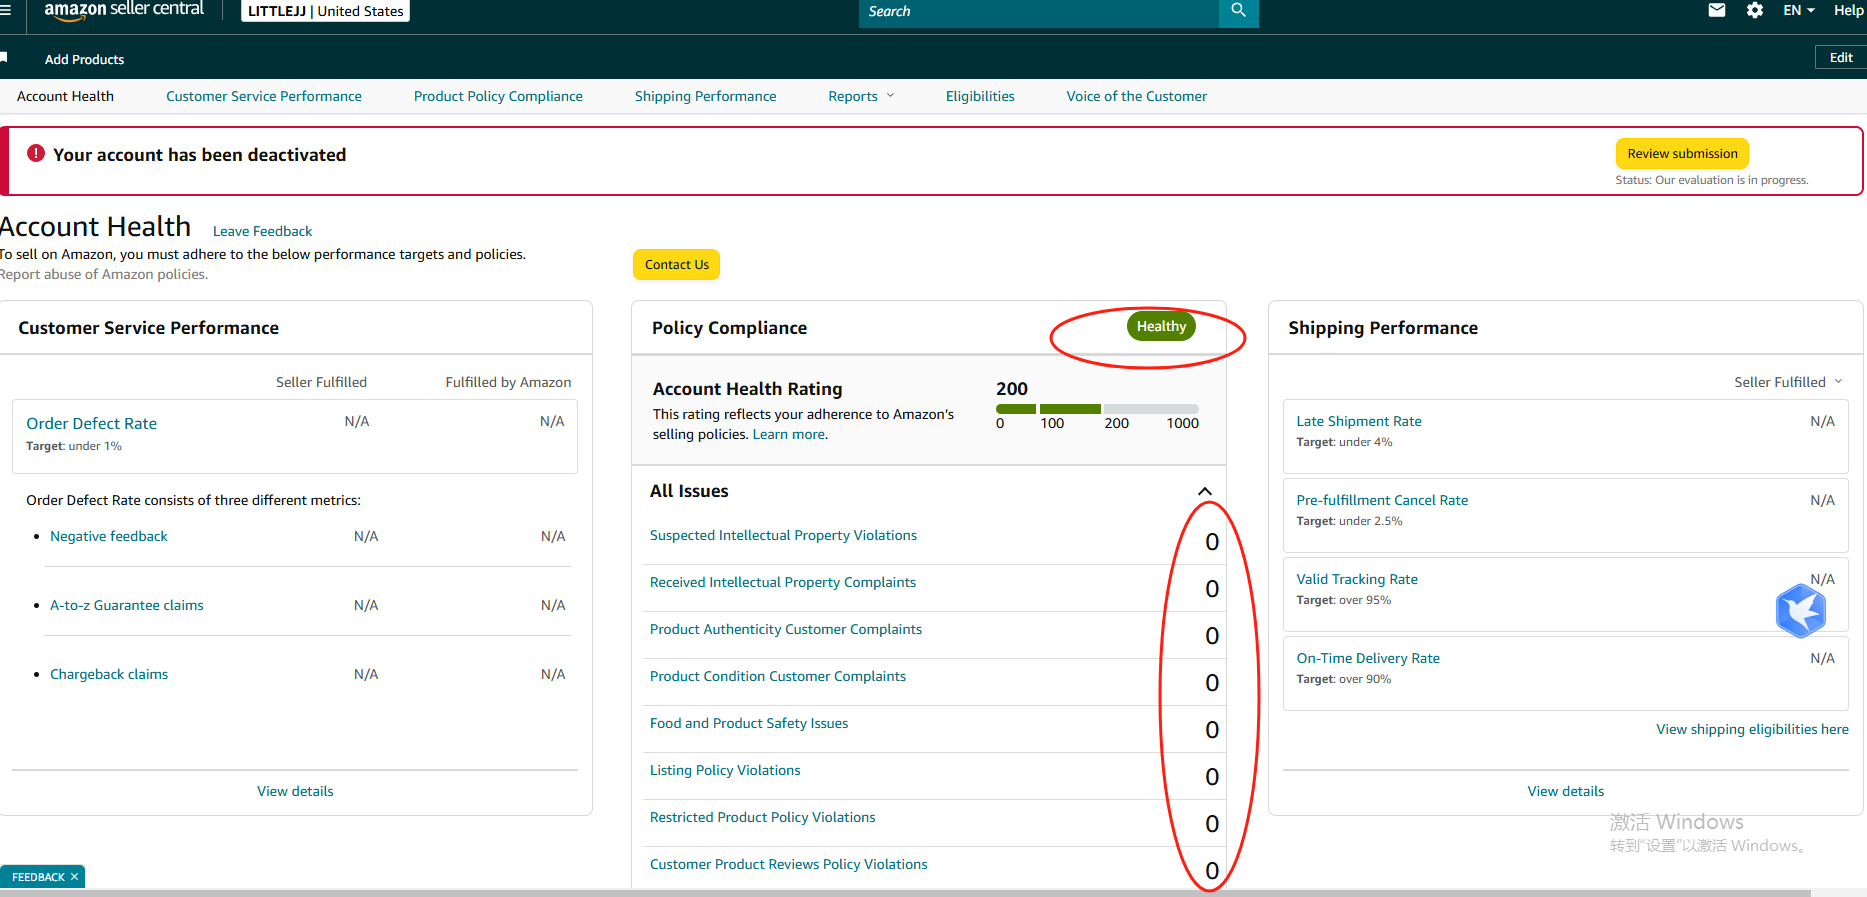Viewport: 1867px width, 897px height.
Task: Open LITTLEJJ United States account switcher
Action: click(x=325, y=11)
